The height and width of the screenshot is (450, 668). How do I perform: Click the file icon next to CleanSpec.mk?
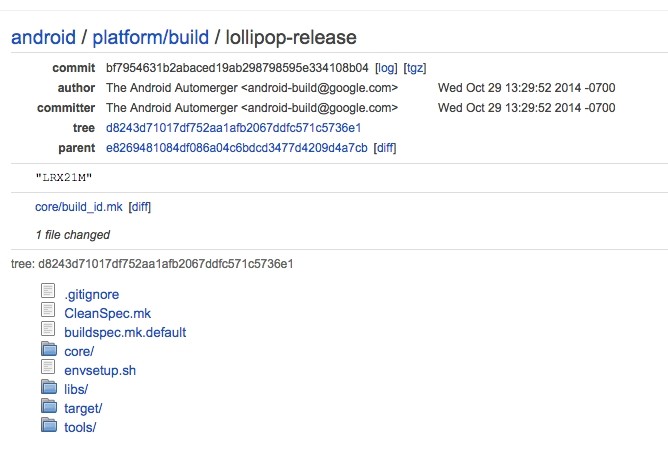(x=49, y=311)
